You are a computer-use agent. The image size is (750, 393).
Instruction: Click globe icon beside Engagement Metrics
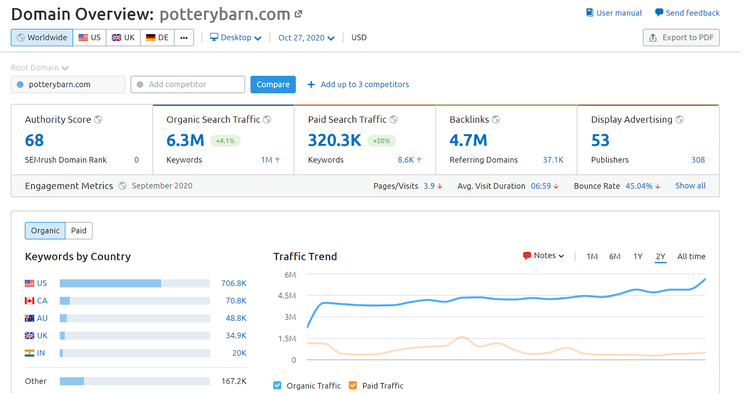[x=122, y=186]
